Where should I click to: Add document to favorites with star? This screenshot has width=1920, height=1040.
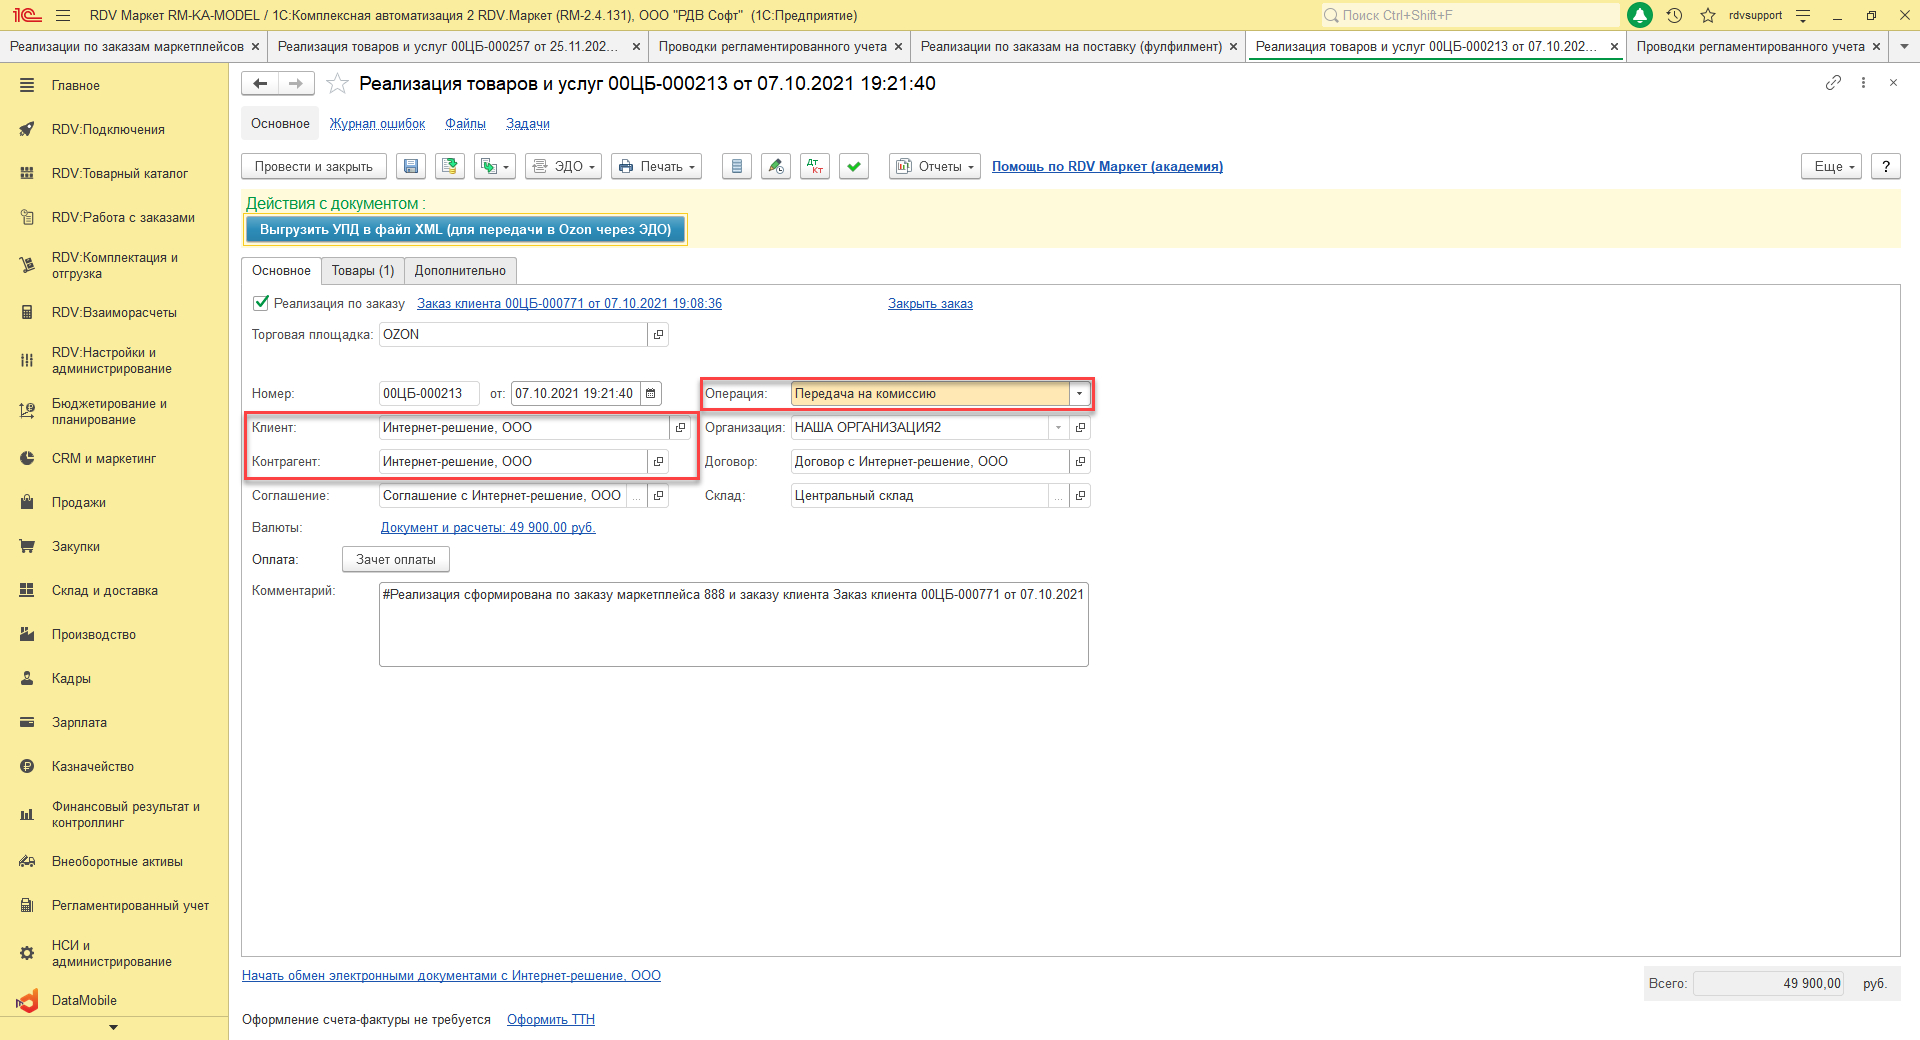338,84
